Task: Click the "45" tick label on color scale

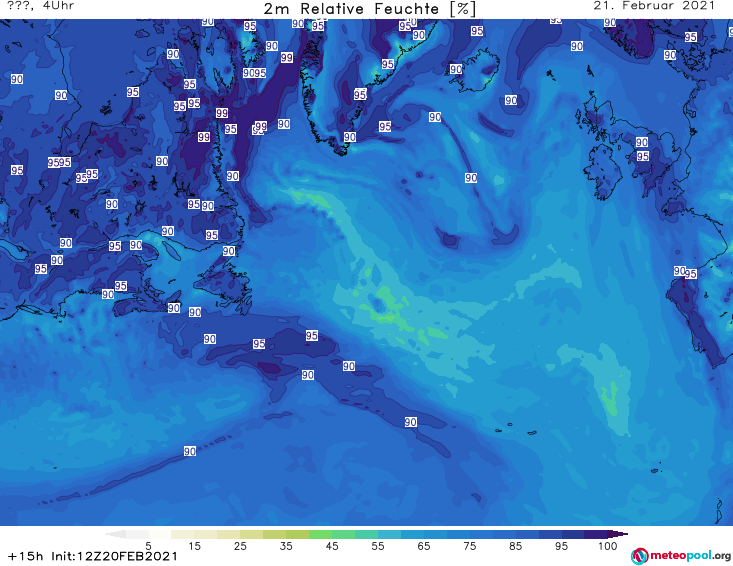Action: coord(332,546)
